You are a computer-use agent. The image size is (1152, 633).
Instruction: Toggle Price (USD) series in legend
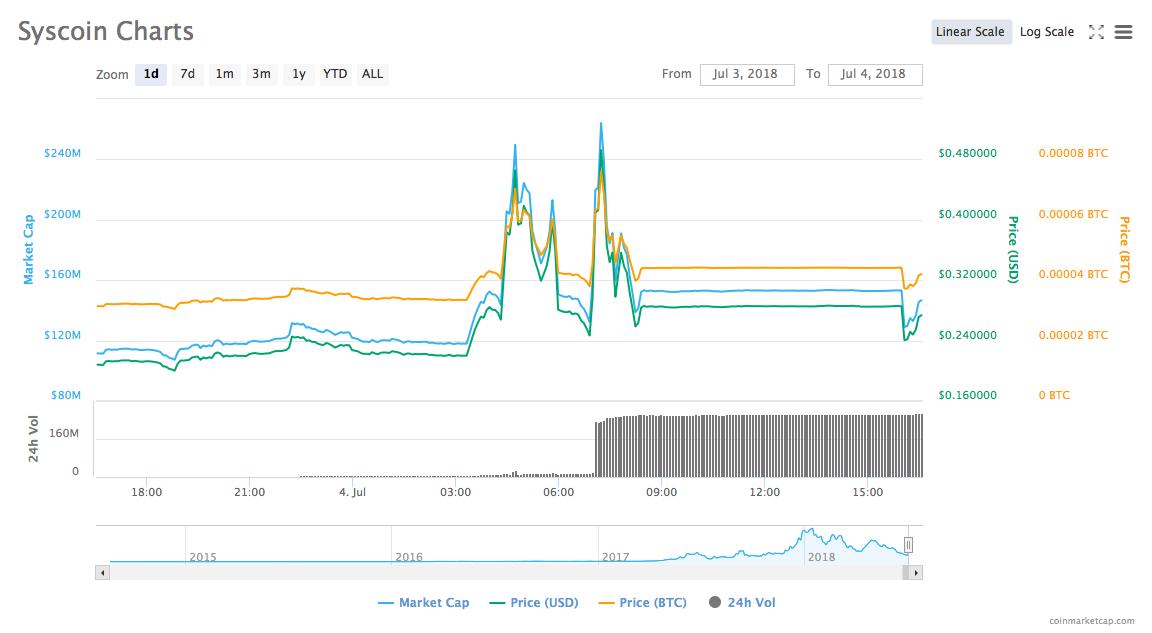coord(533,603)
